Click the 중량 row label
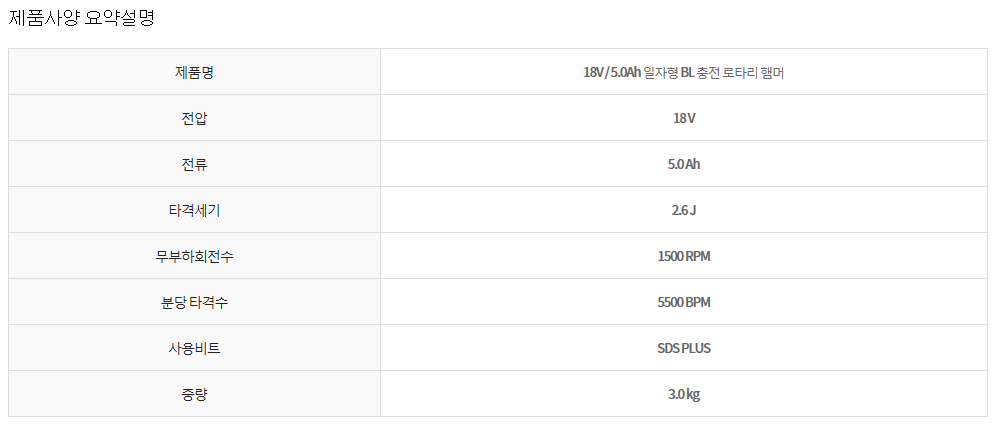1002x427 pixels. [194, 394]
